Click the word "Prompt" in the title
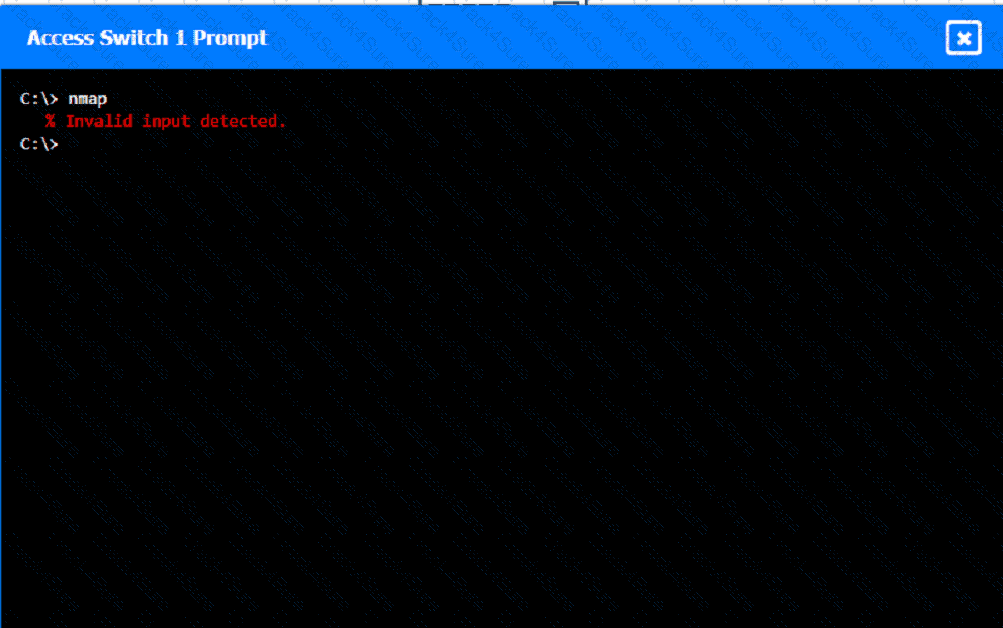Screen dimensions: 1003x628 pyautogui.click(x=230, y=38)
